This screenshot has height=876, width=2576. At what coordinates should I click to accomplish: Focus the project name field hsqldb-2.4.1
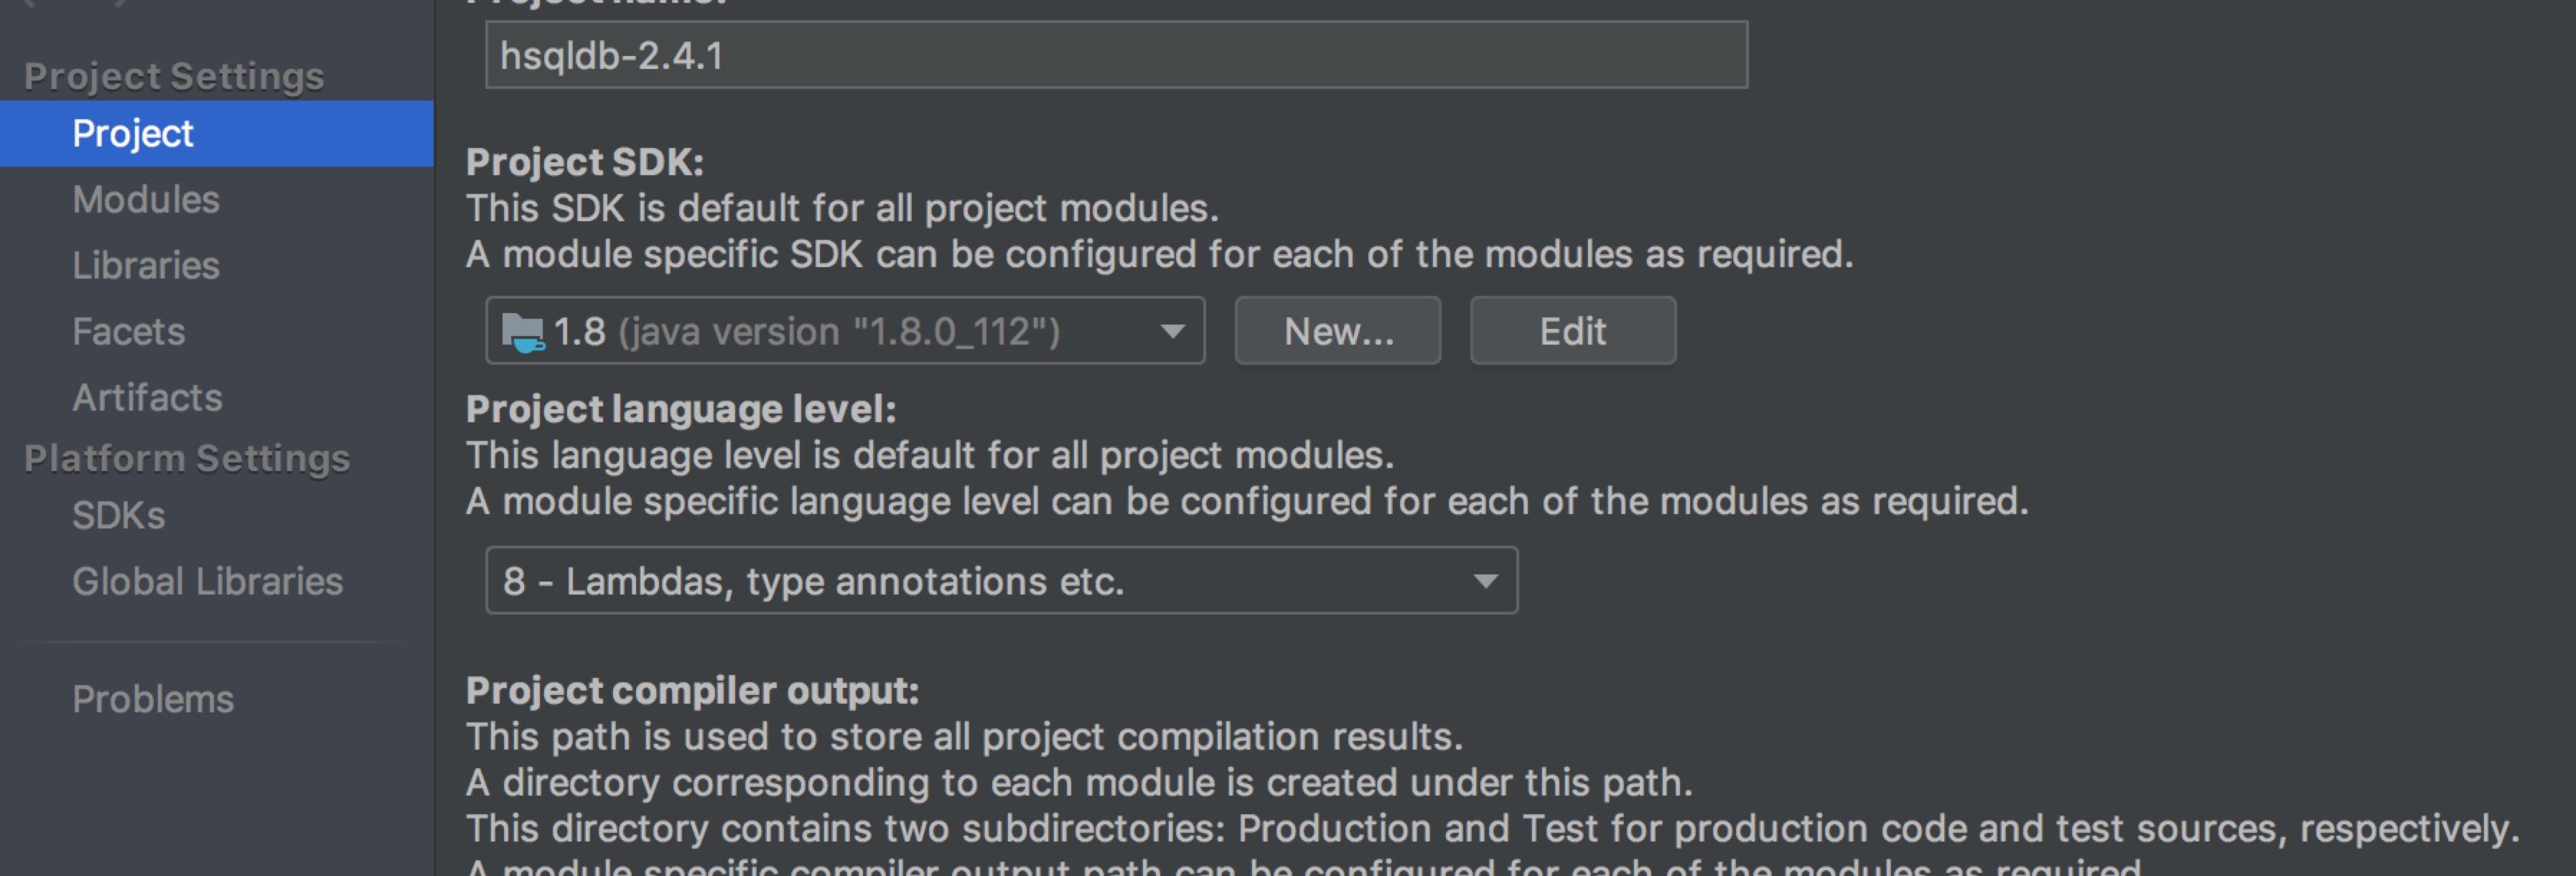point(1116,56)
